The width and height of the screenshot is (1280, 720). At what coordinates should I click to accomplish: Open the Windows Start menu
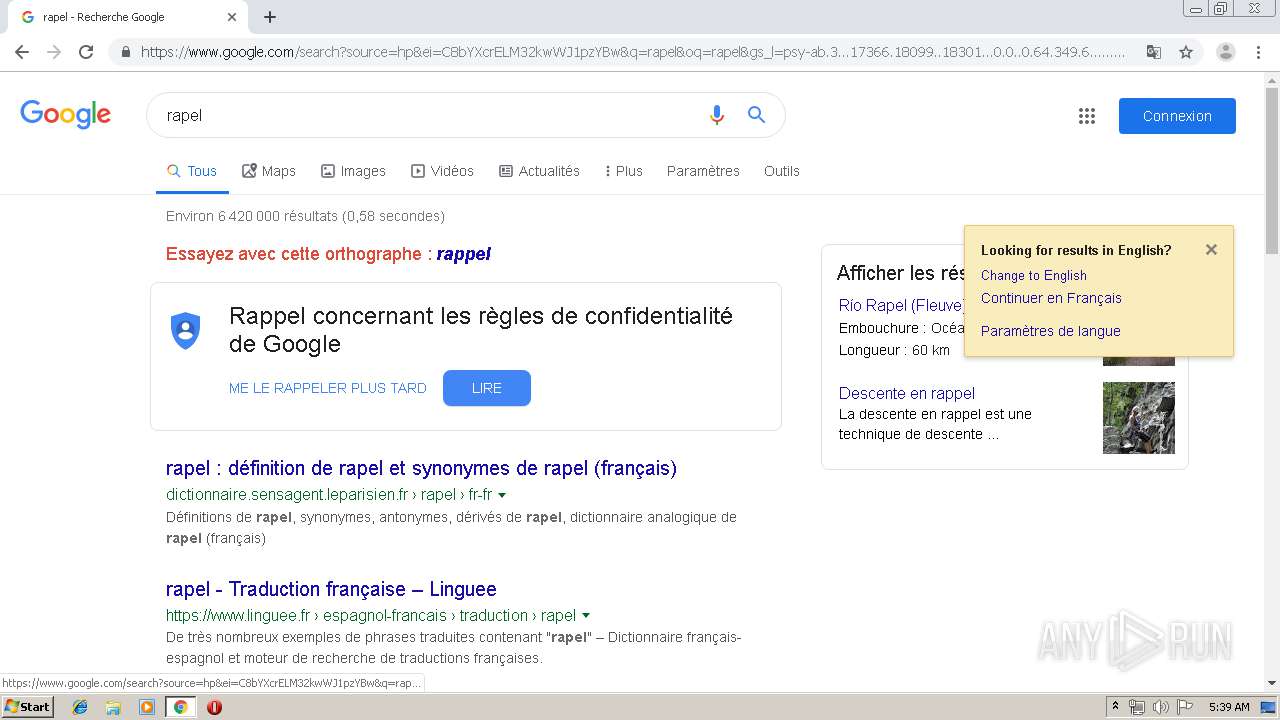pyautogui.click(x=28, y=707)
